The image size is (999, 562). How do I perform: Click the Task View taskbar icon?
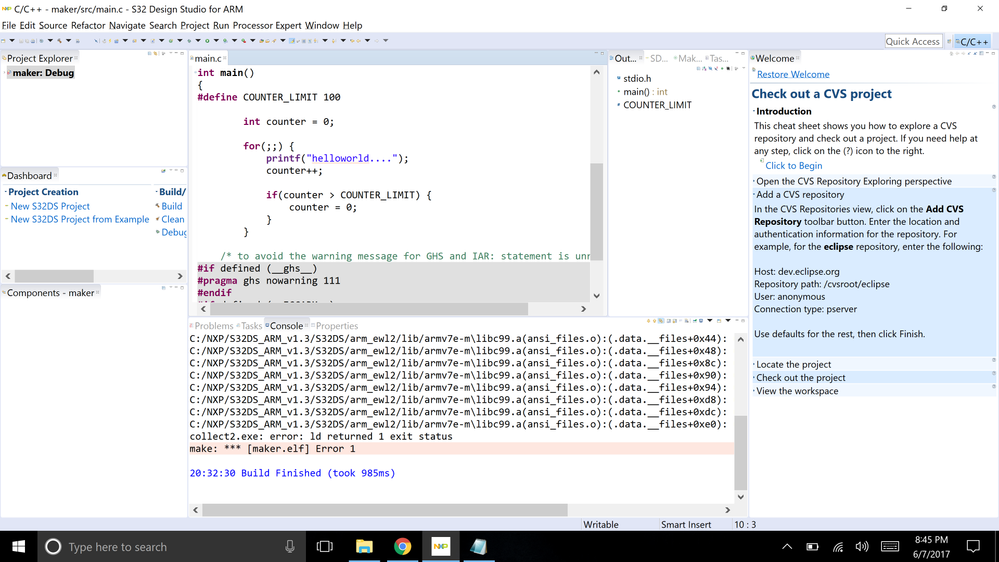pos(325,547)
